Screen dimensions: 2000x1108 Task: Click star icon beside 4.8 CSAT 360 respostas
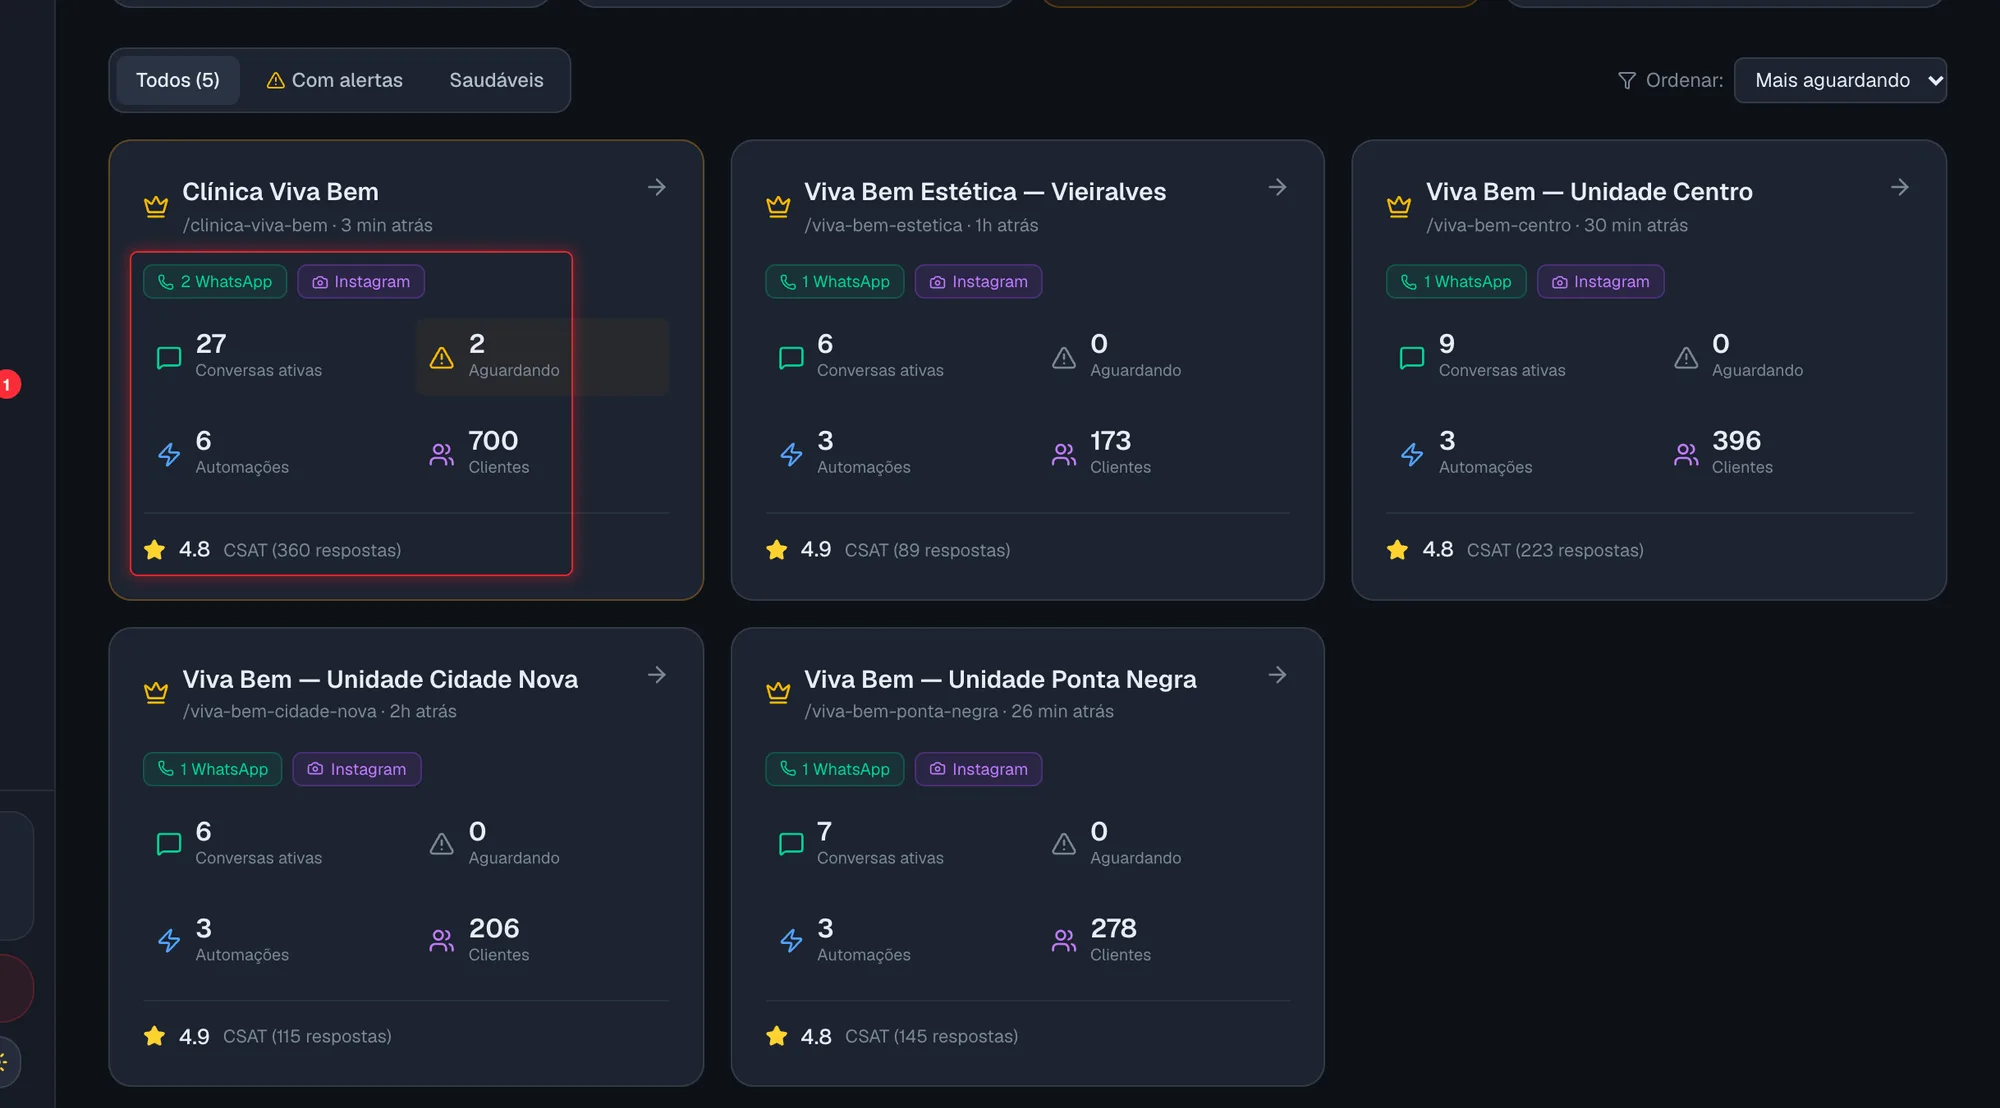coord(155,549)
